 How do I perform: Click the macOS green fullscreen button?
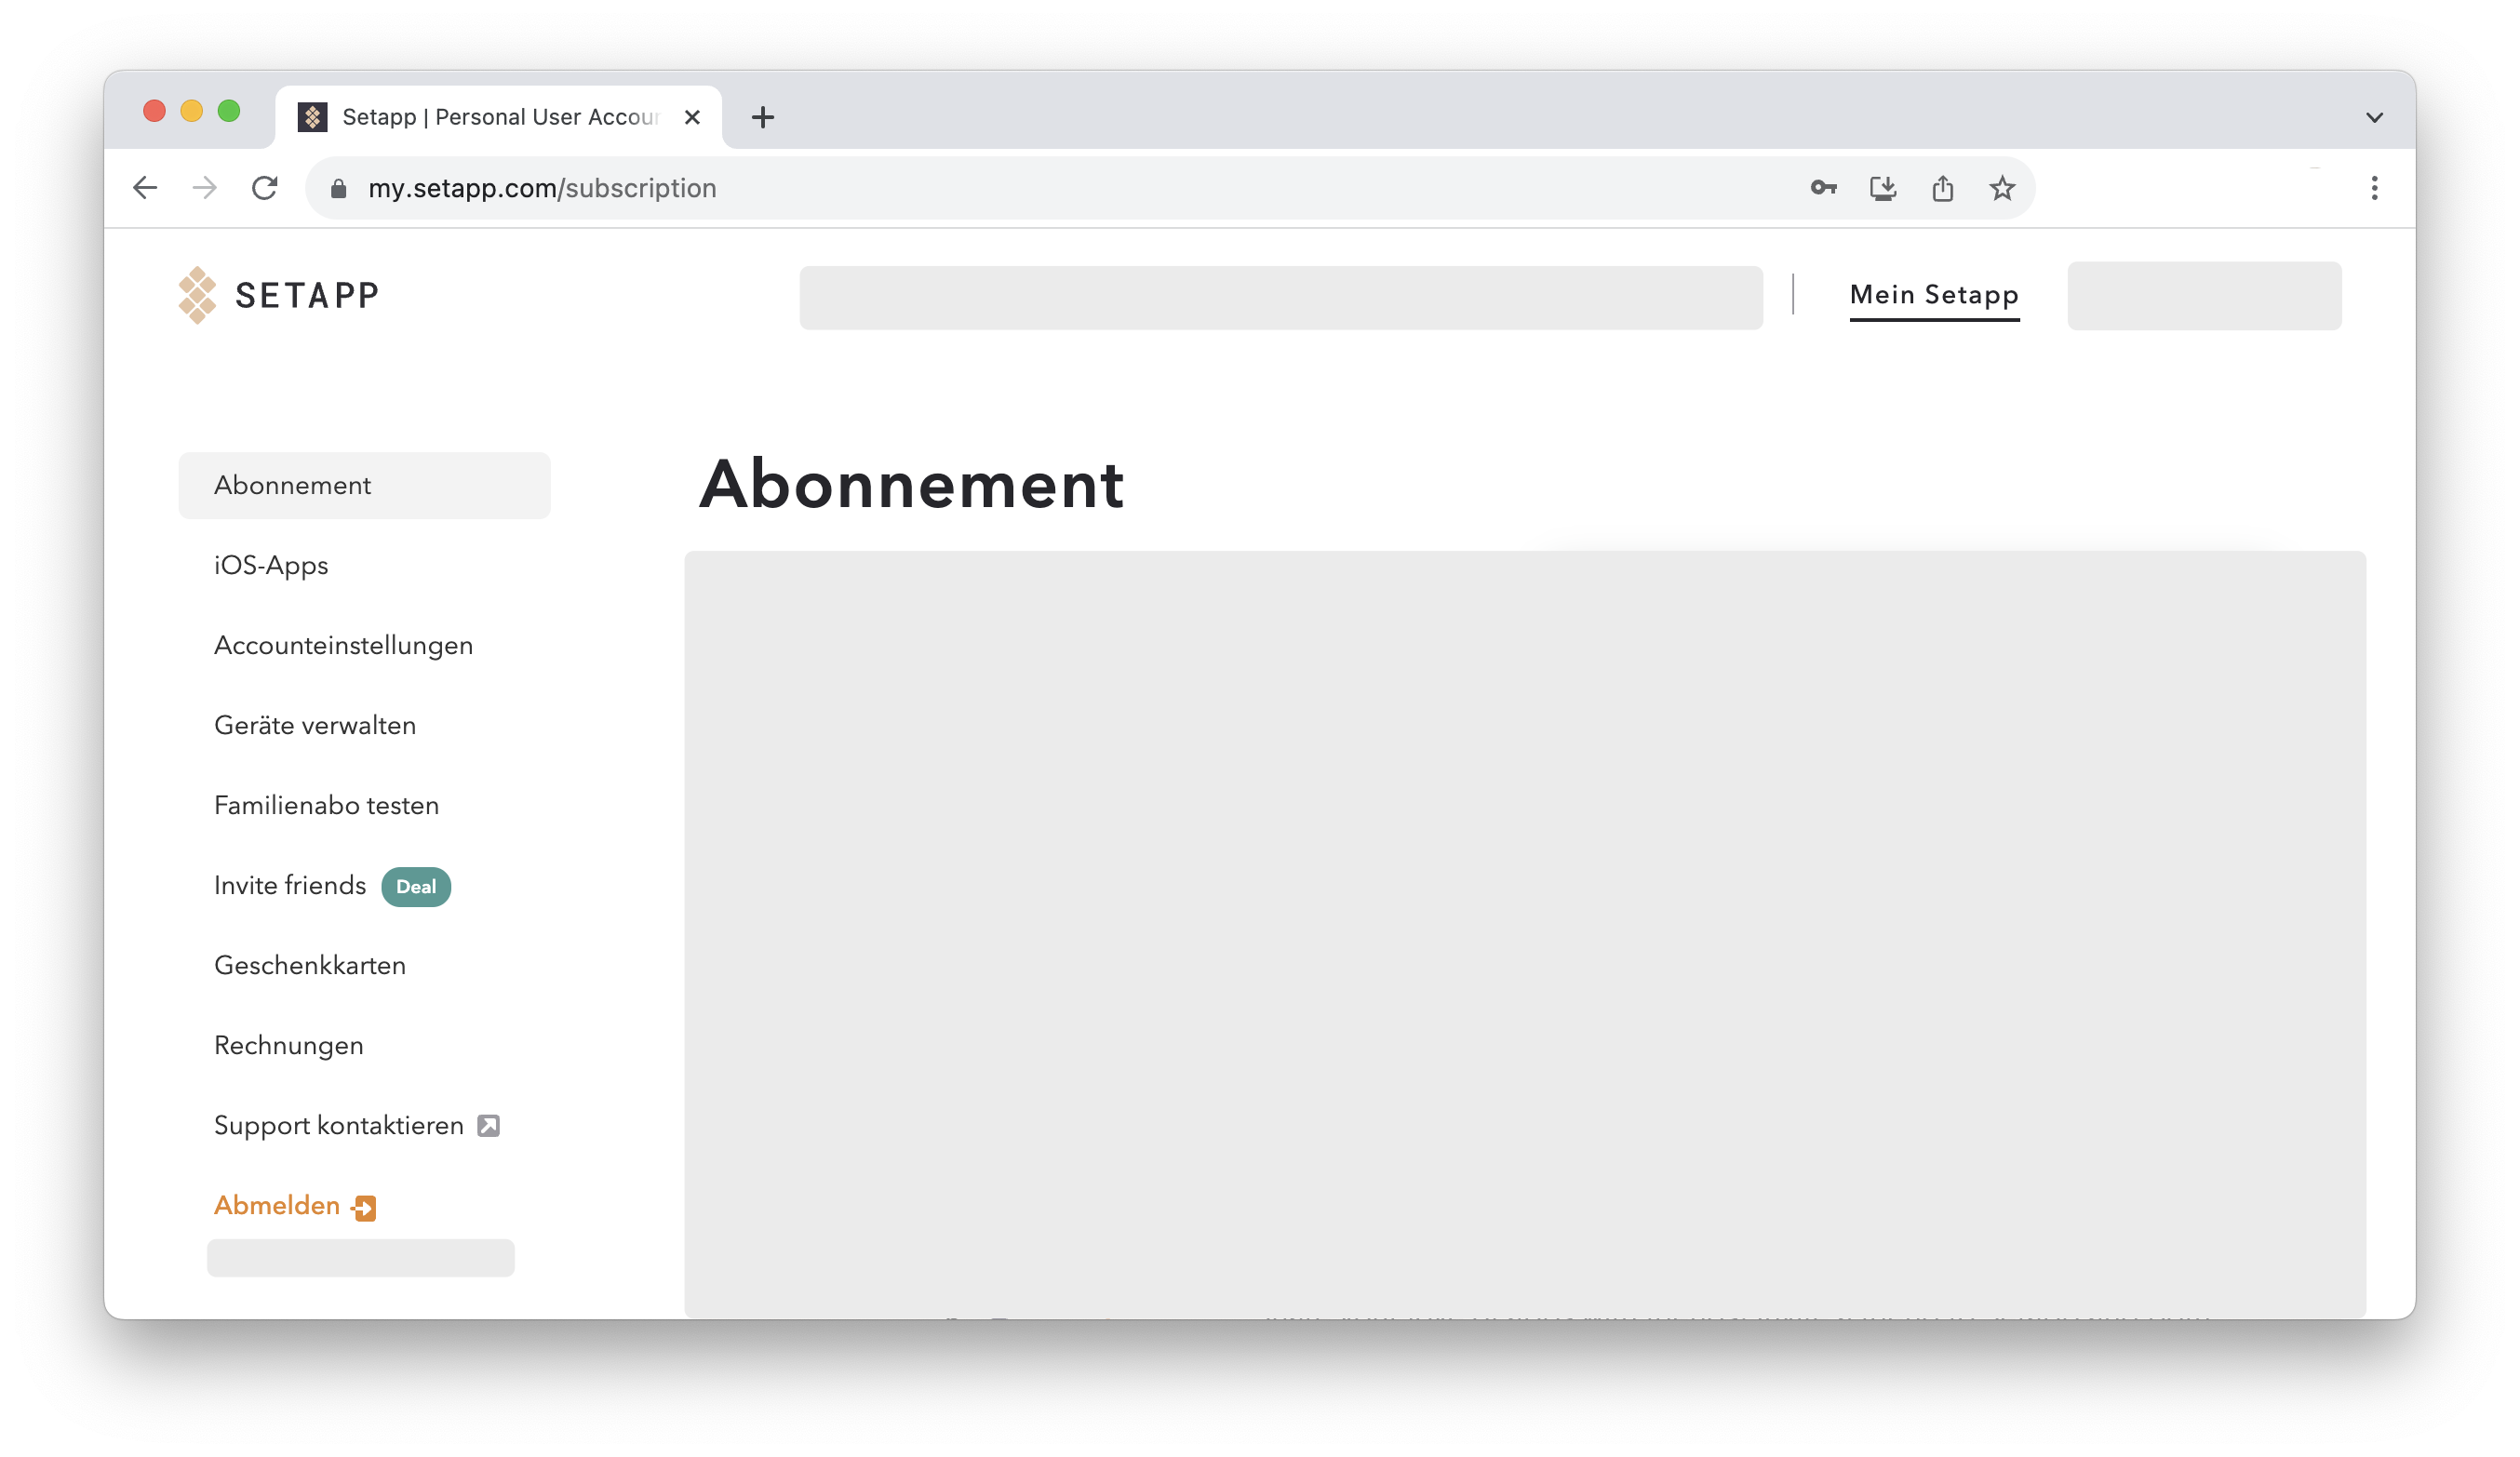(x=229, y=111)
